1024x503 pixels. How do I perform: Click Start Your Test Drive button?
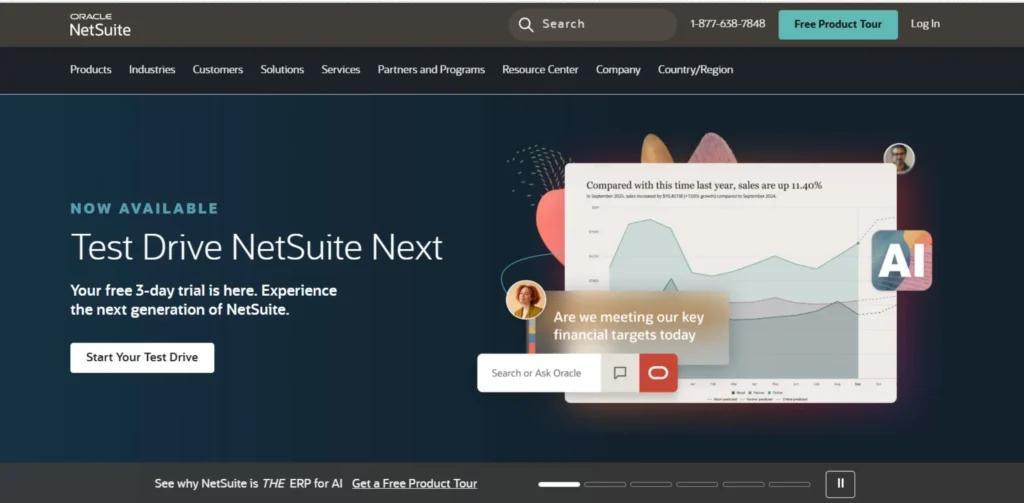pyautogui.click(x=142, y=357)
